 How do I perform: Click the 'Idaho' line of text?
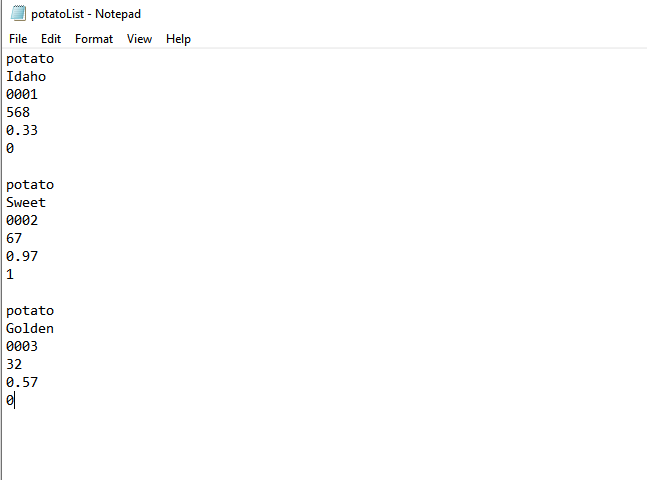point(26,76)
